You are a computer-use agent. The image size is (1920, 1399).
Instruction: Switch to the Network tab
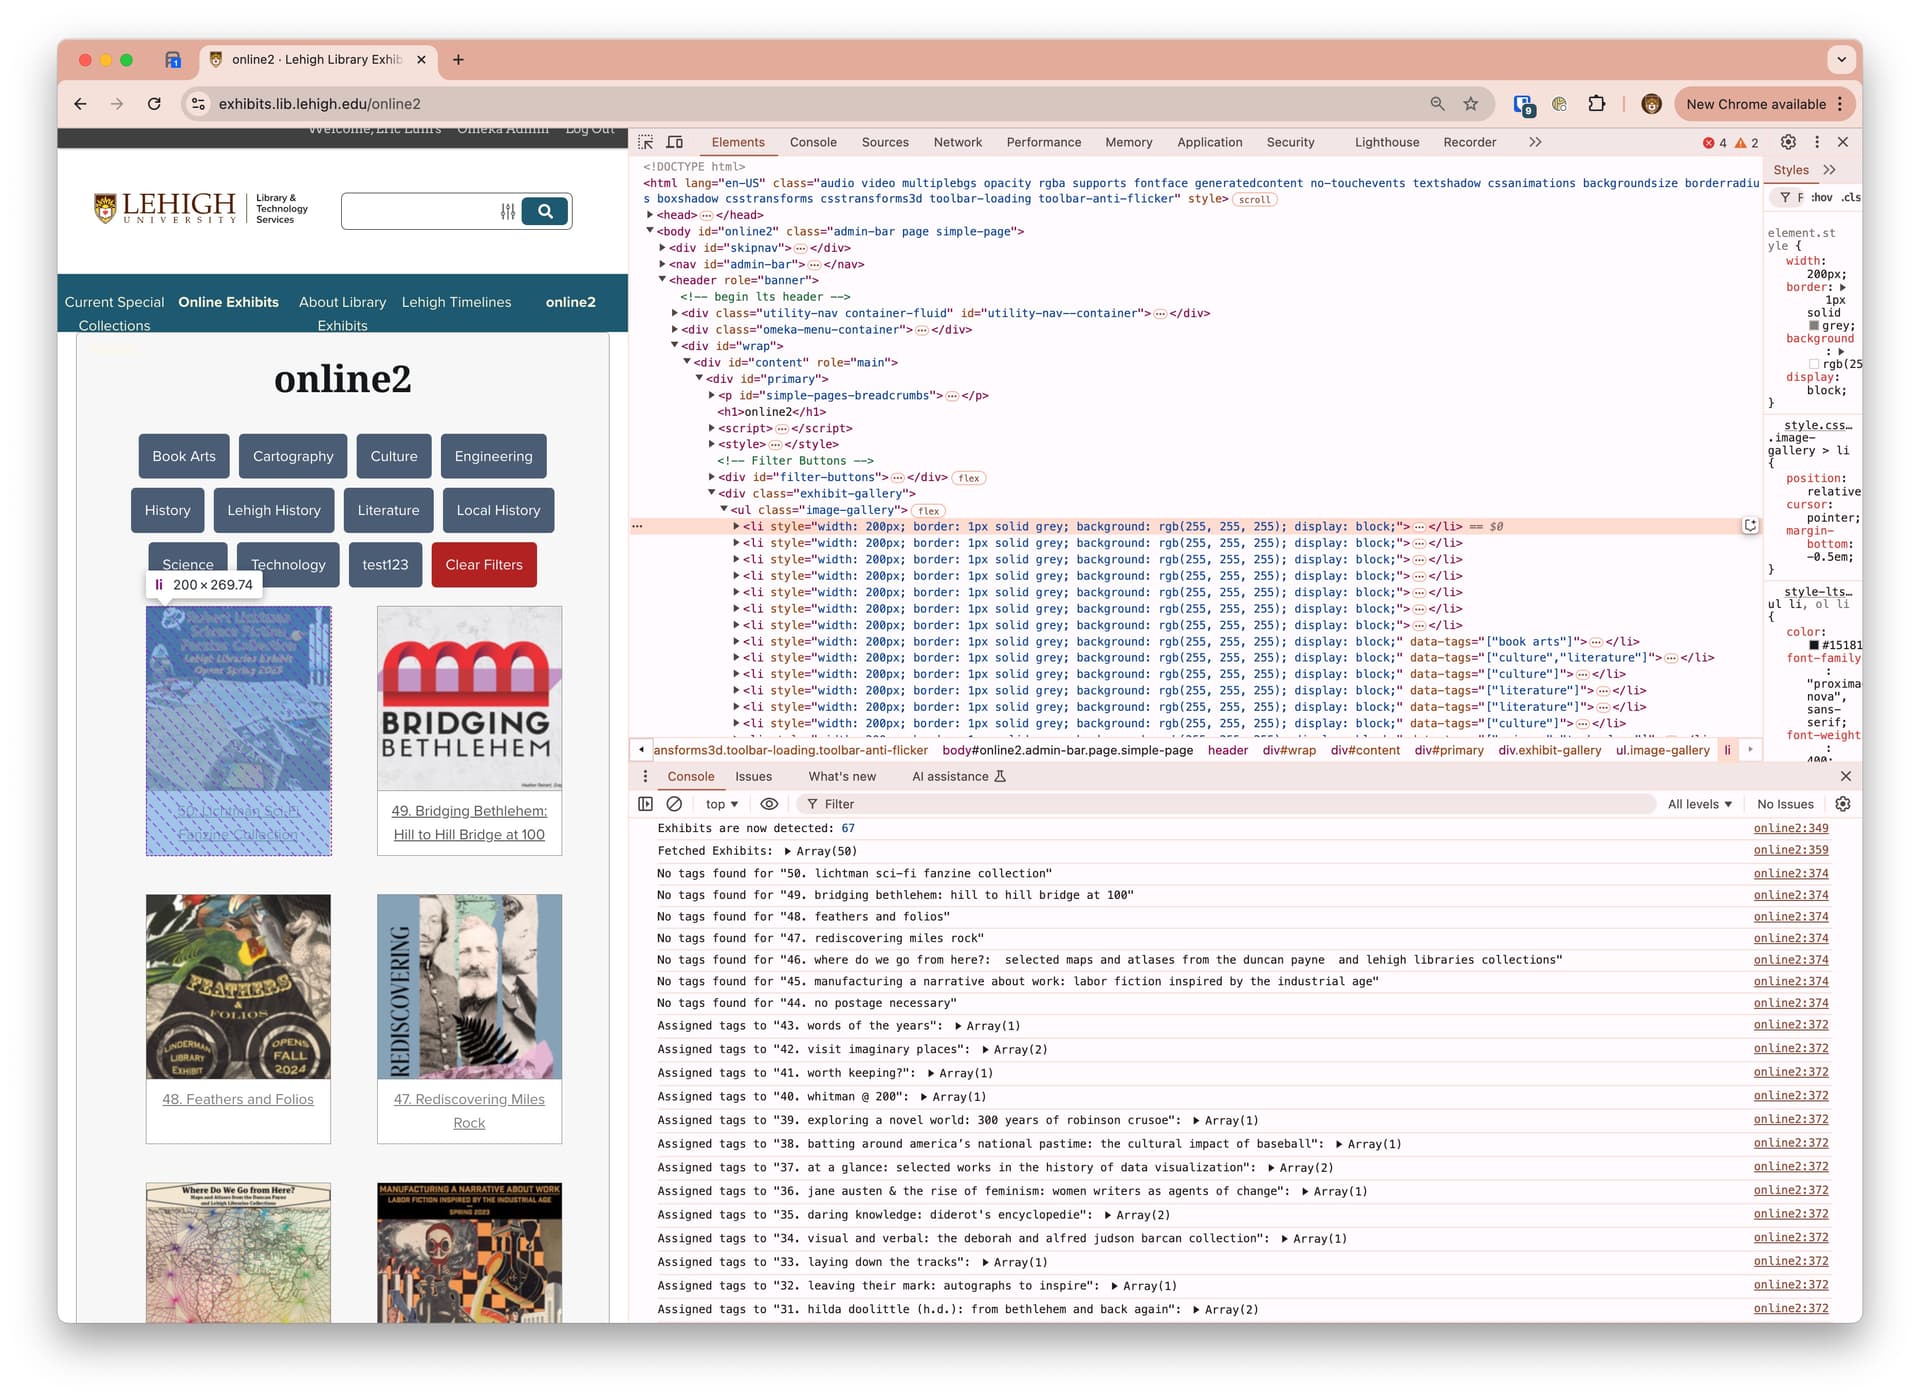tap(958, 142)
